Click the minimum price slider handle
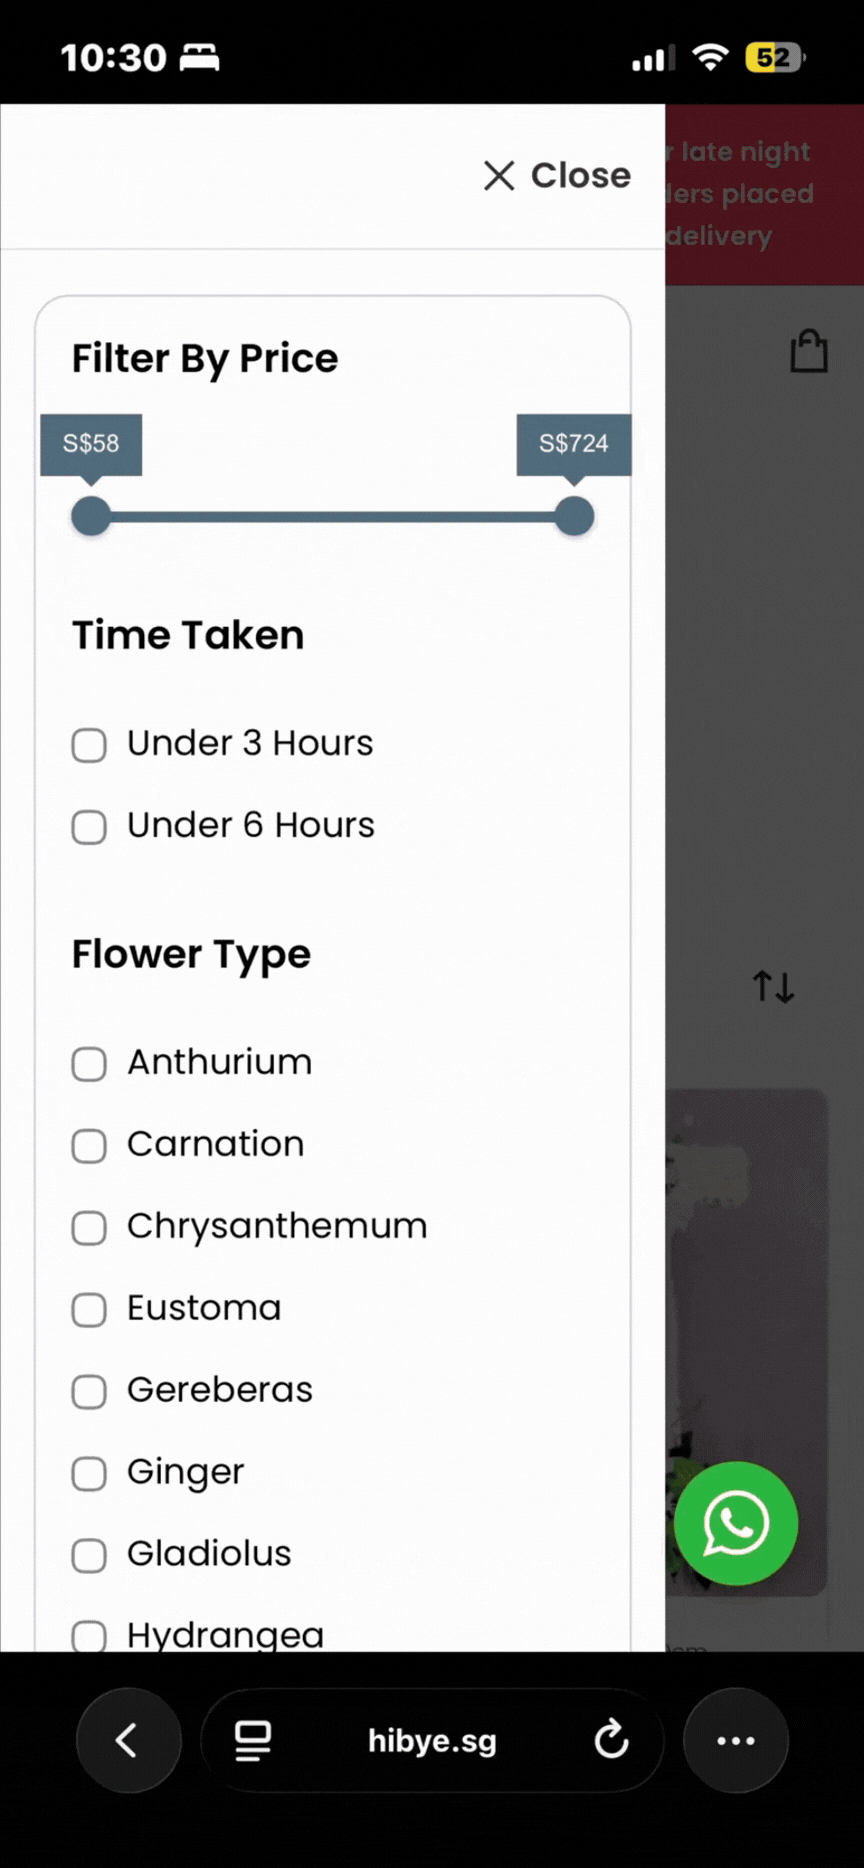Viewport: 864px width, 1868px height. (x=91, y=516)
